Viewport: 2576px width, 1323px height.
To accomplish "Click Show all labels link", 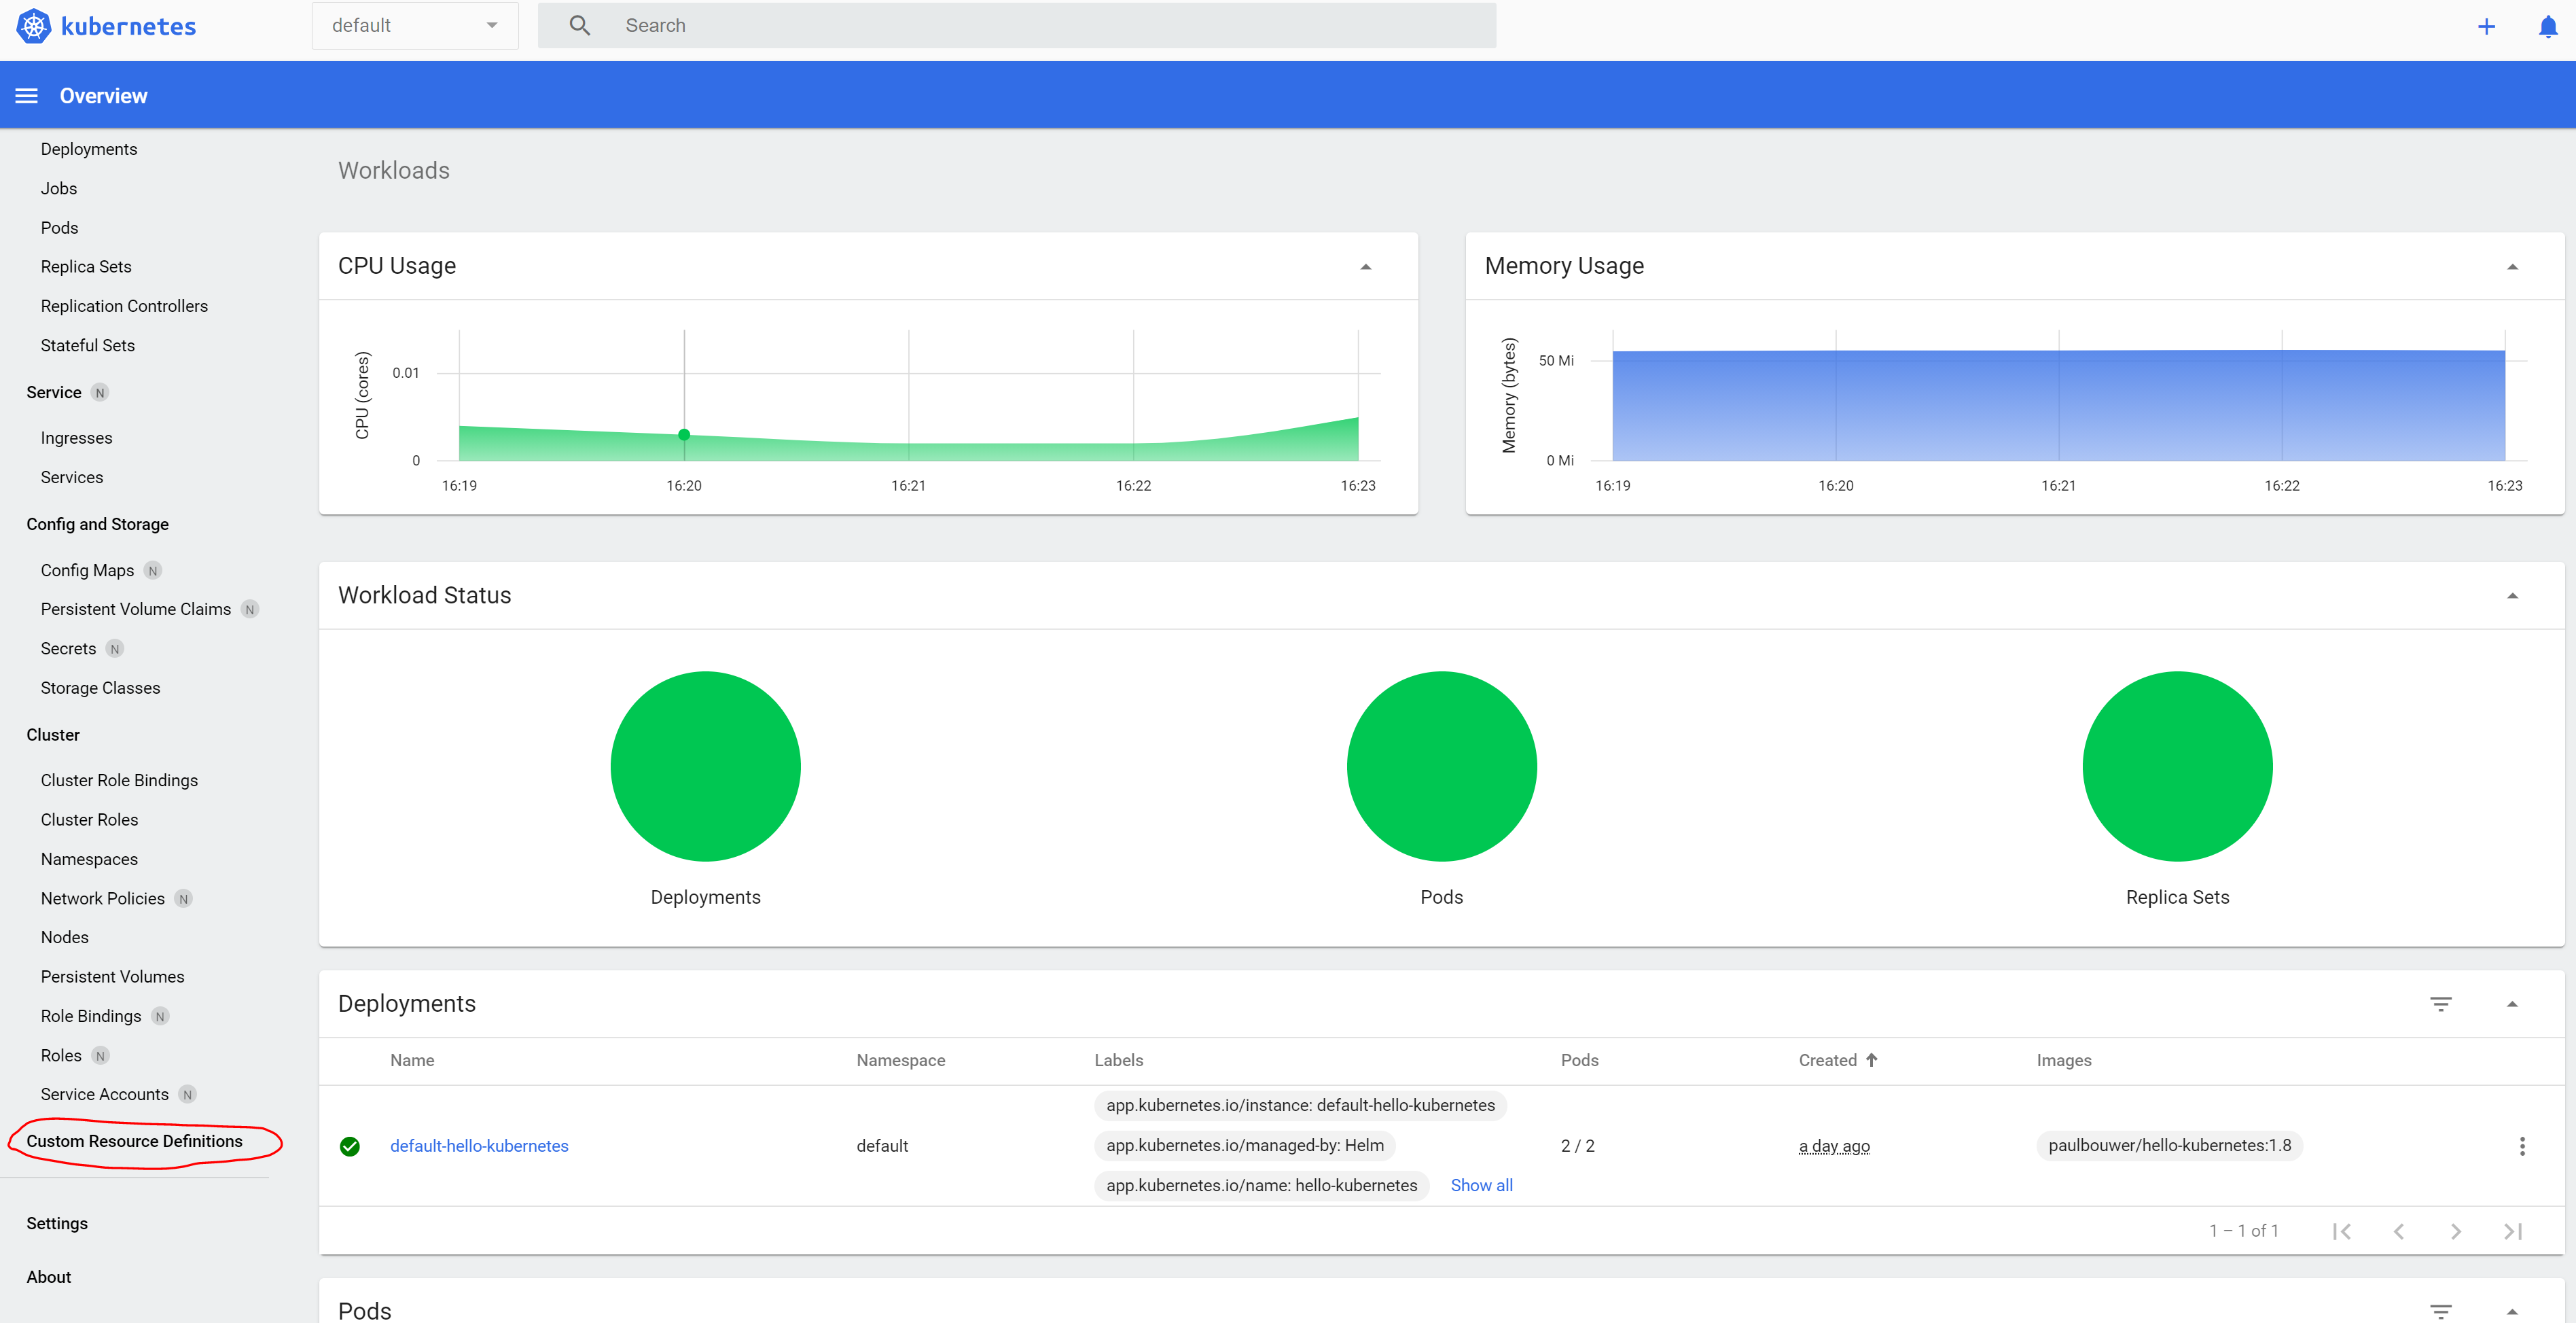I will coord(1481,1185).
